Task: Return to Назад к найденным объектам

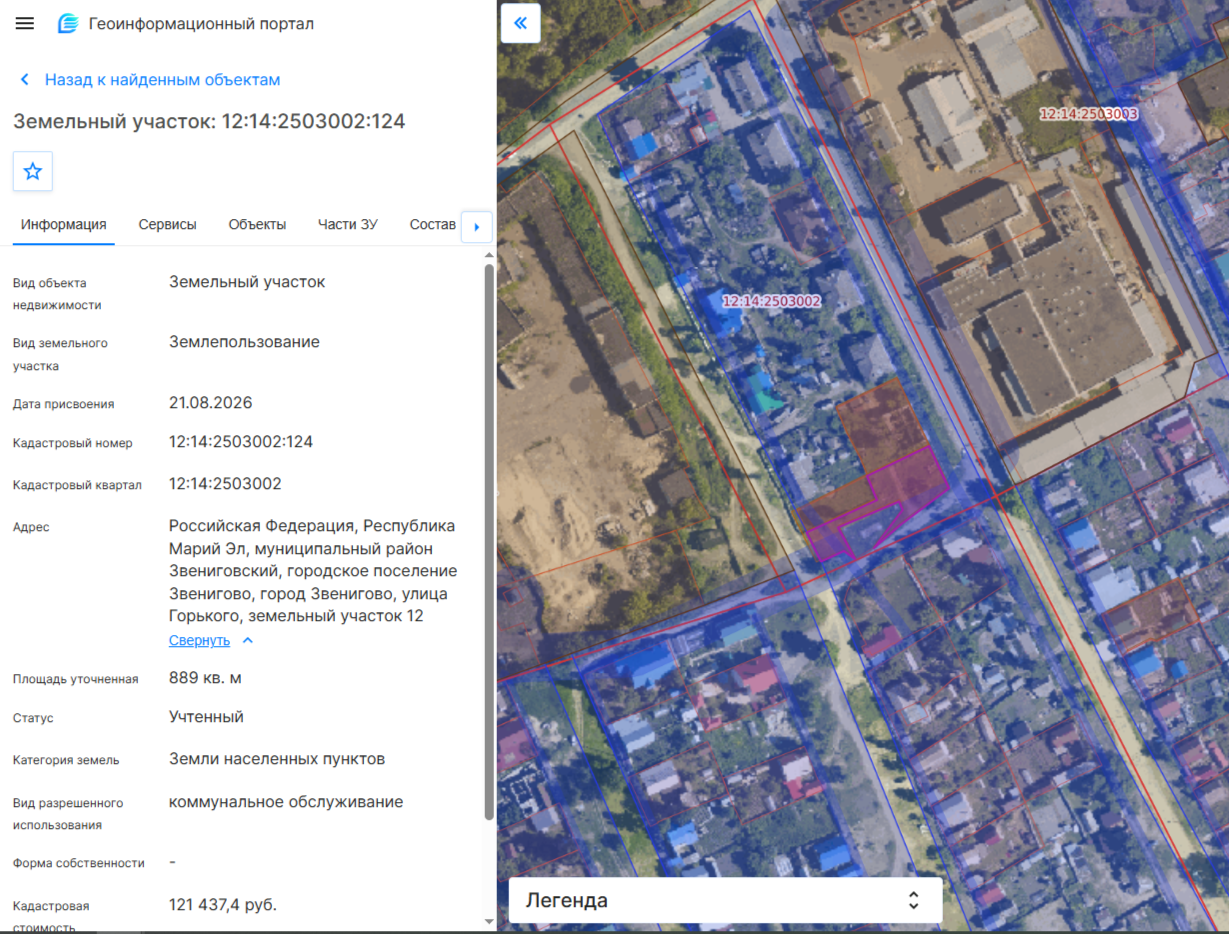Action: (x=162, y=80)
